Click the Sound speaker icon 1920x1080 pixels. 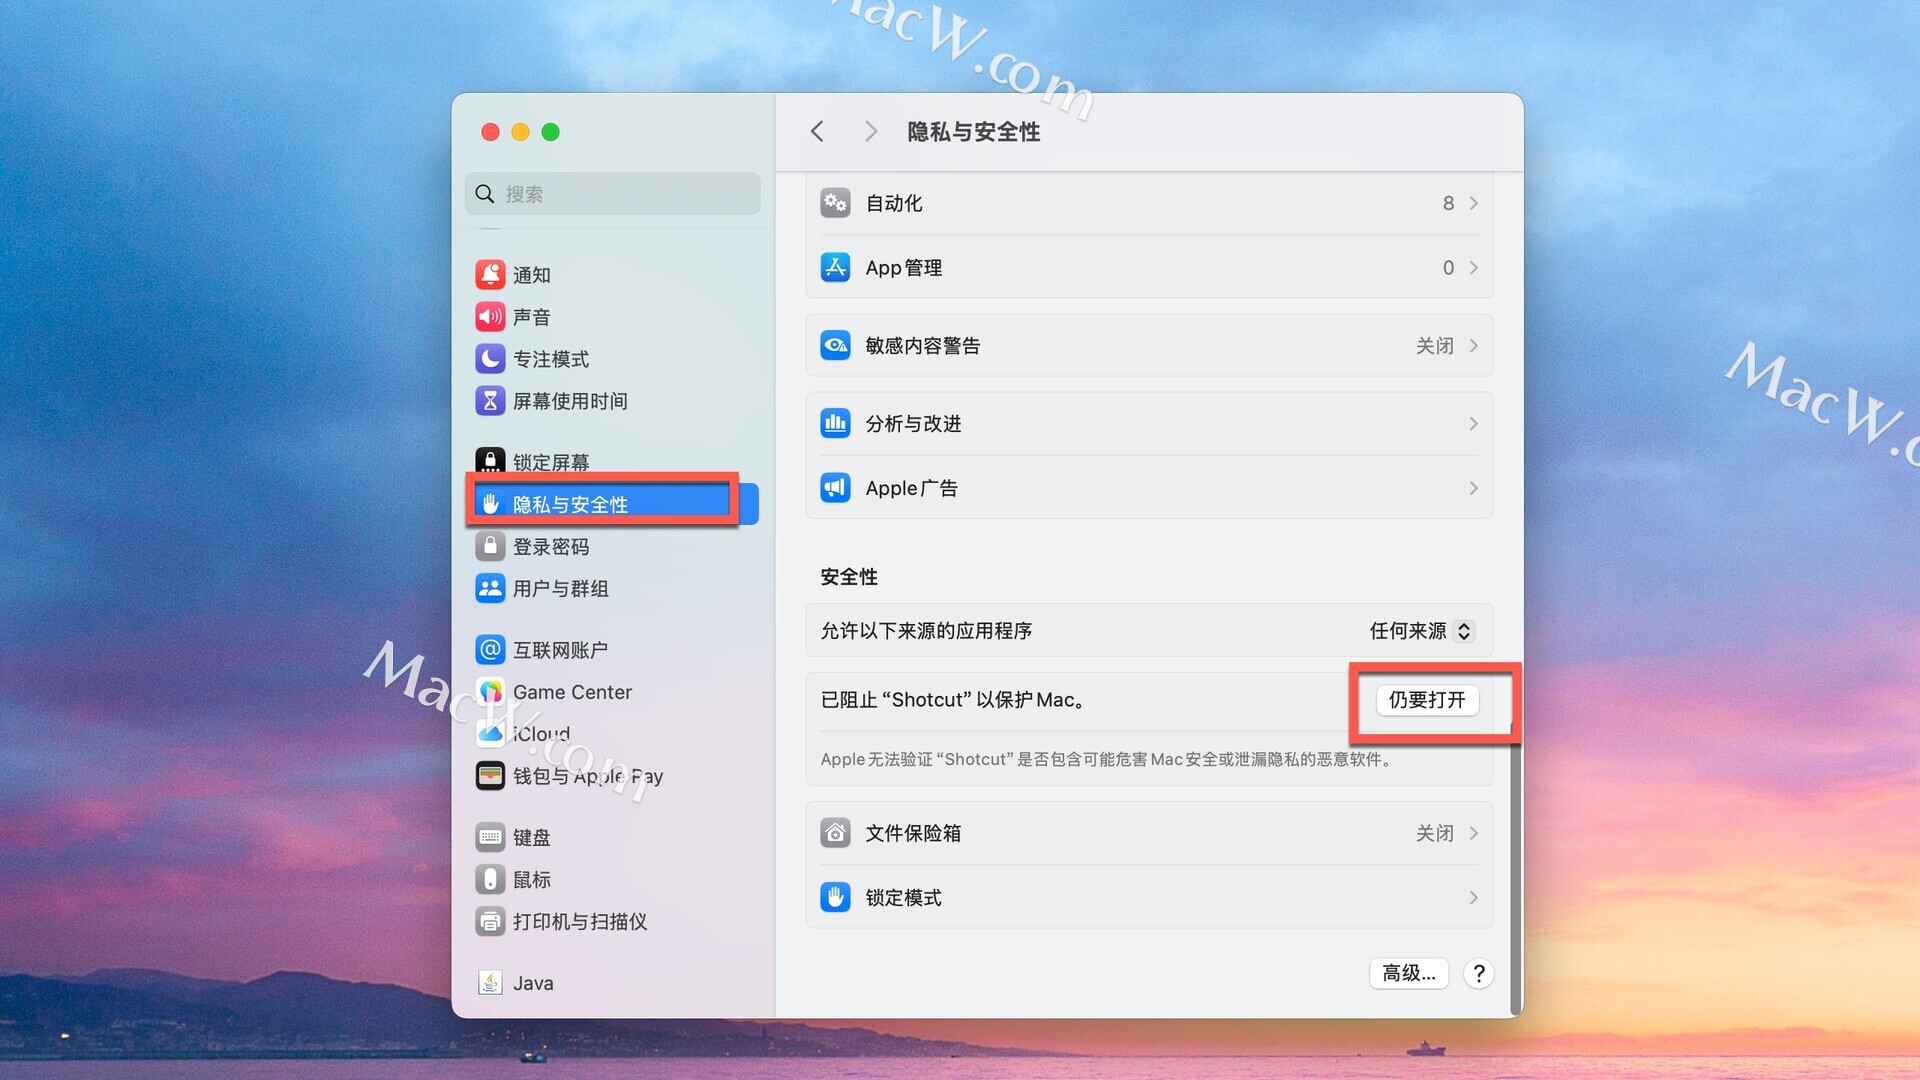click(490, 317)
